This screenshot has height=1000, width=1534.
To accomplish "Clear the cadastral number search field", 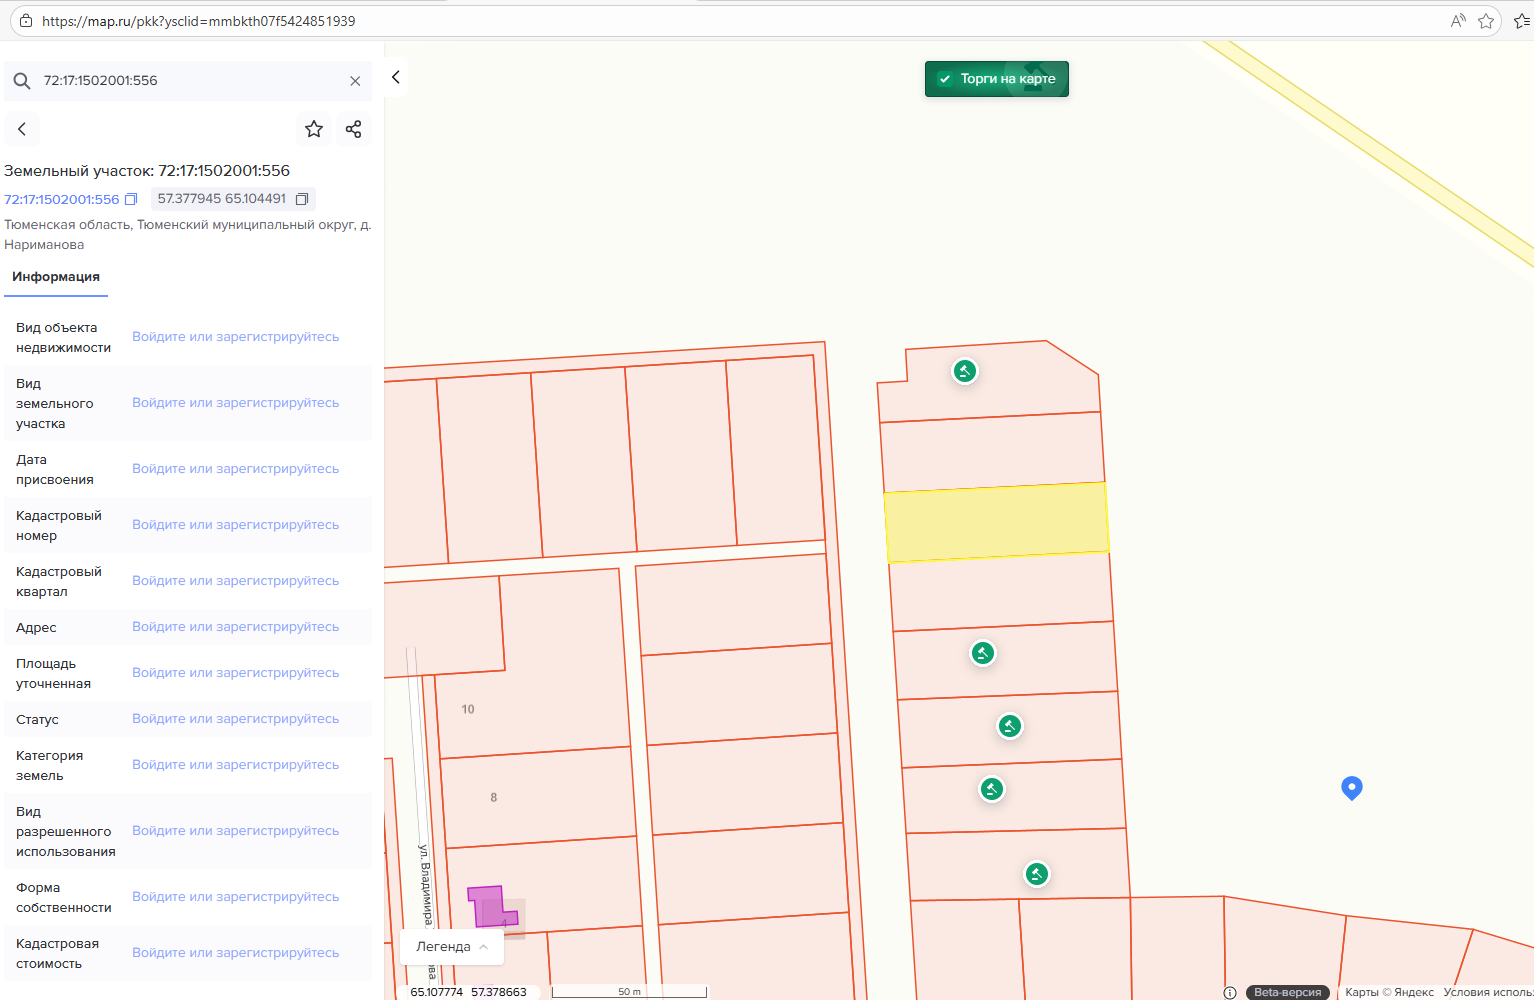I will click(355, 81).
